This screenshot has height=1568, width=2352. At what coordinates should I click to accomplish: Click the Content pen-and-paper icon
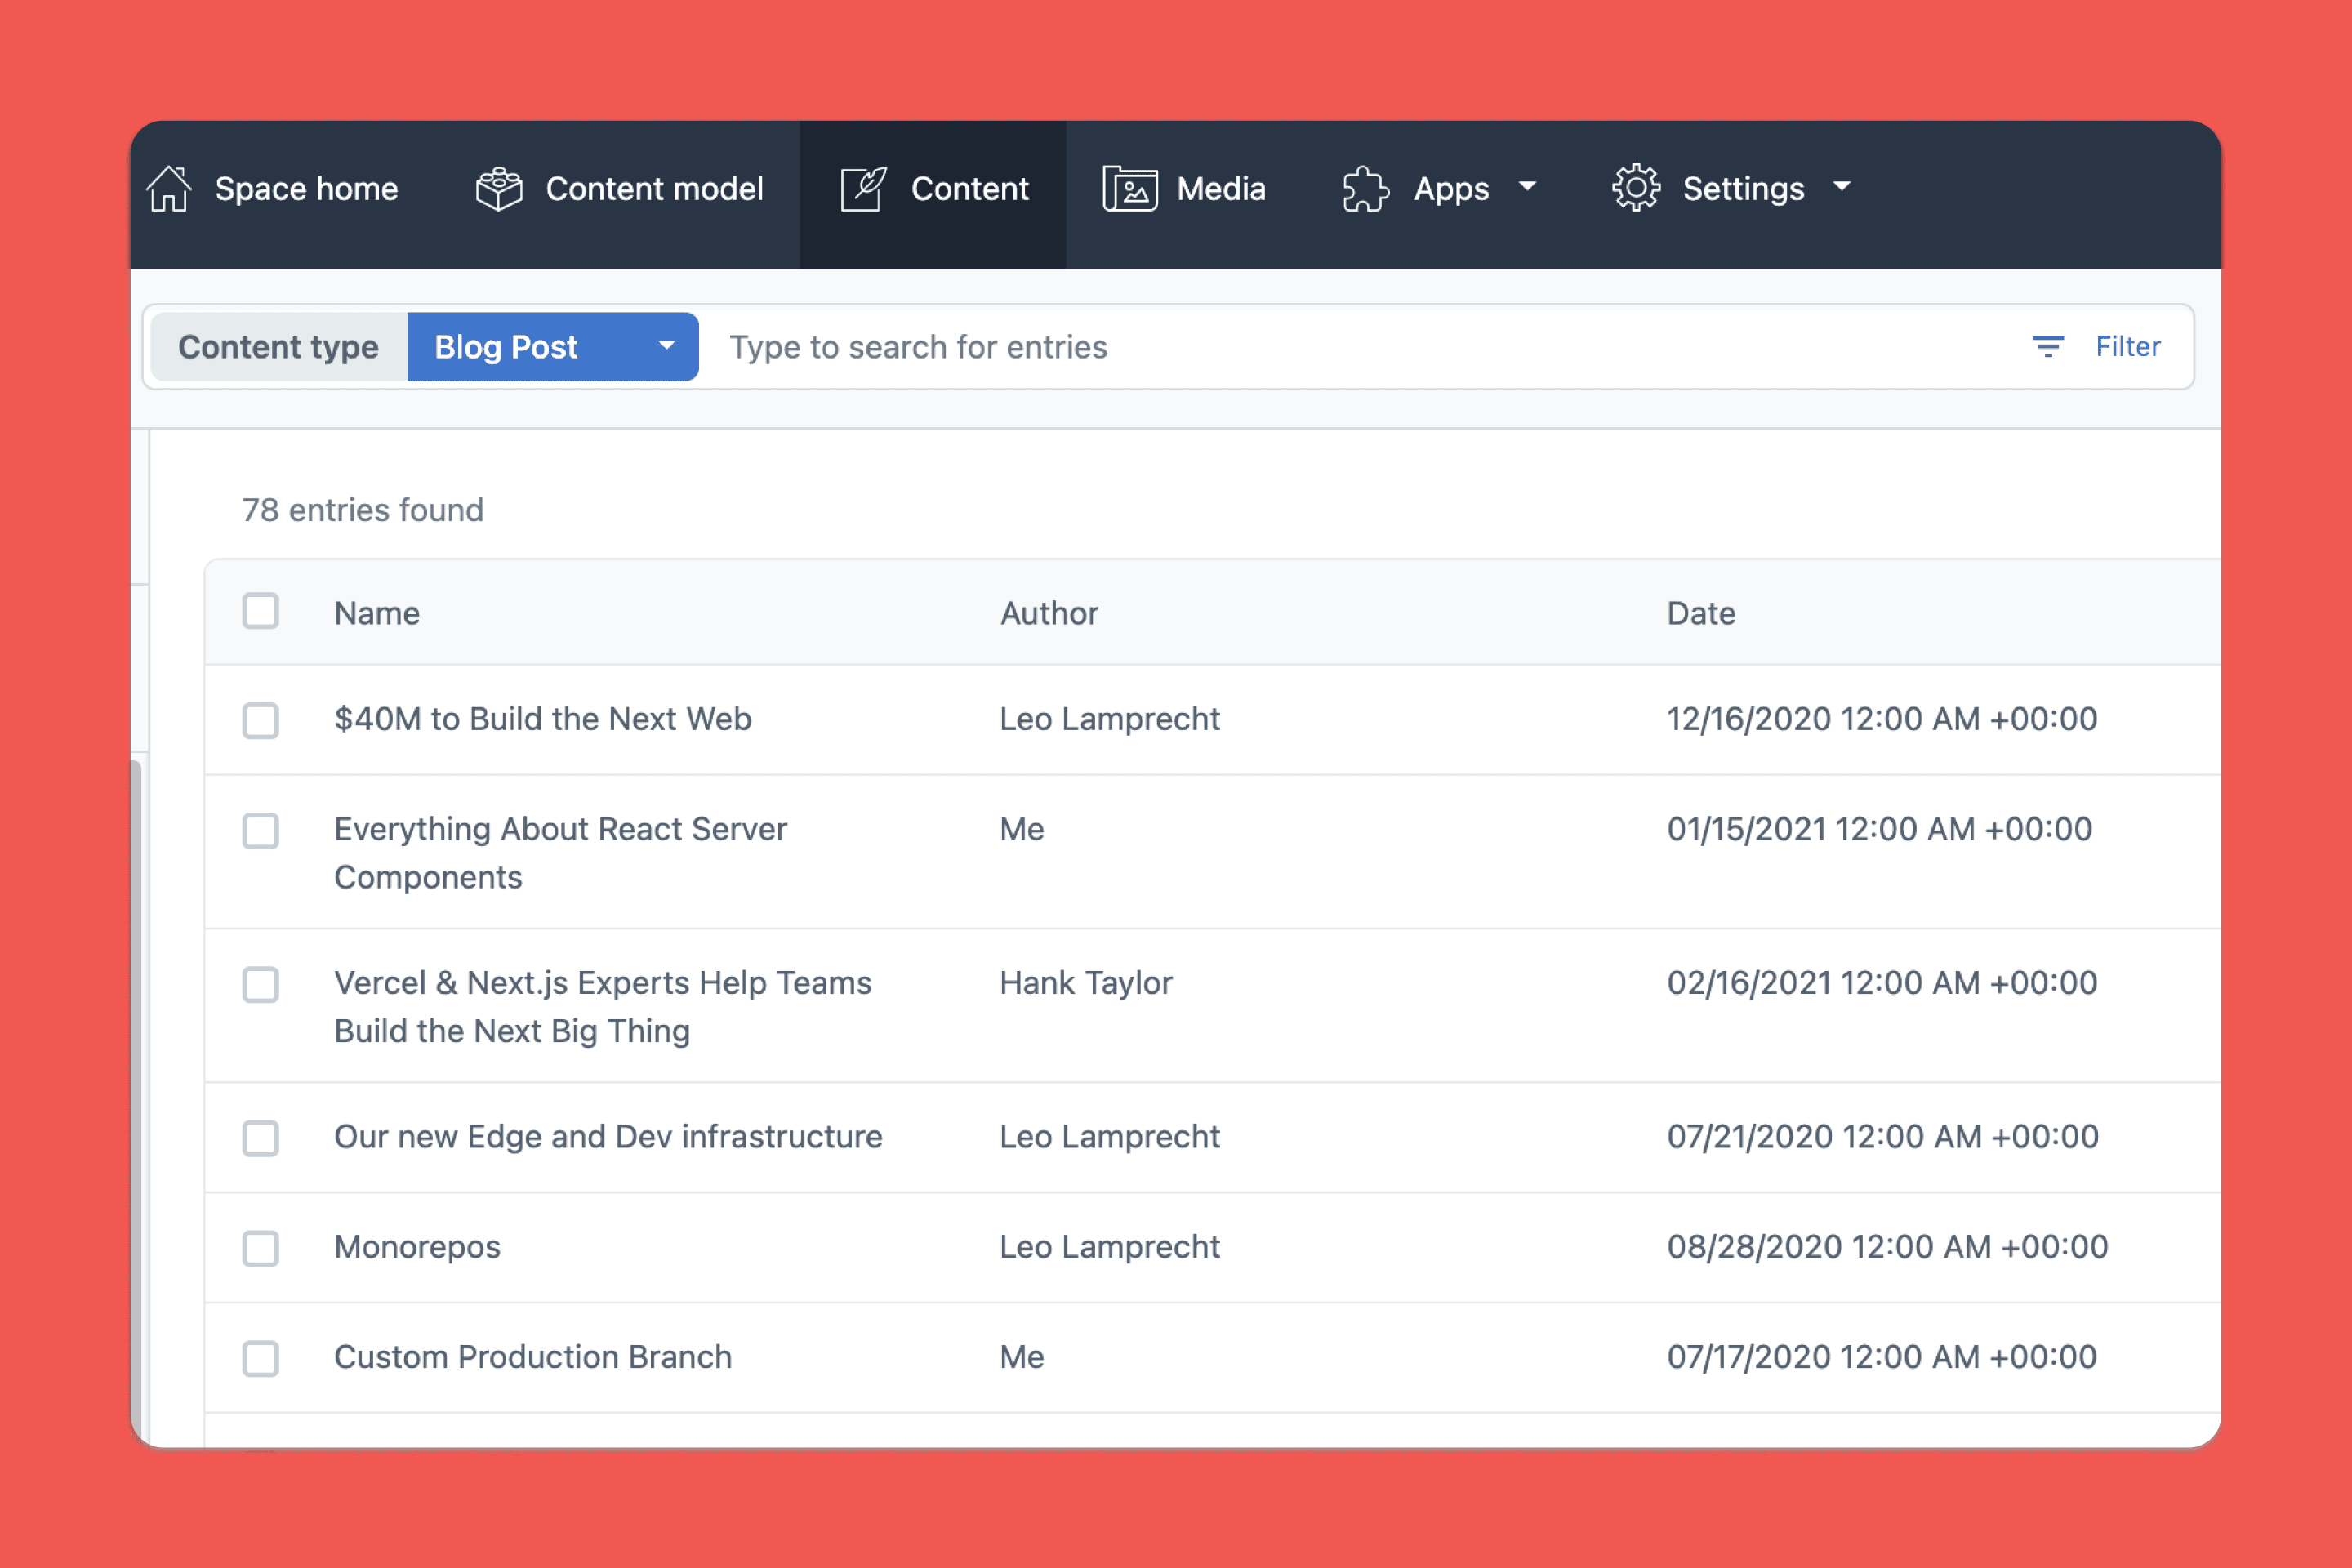[863, 189]
